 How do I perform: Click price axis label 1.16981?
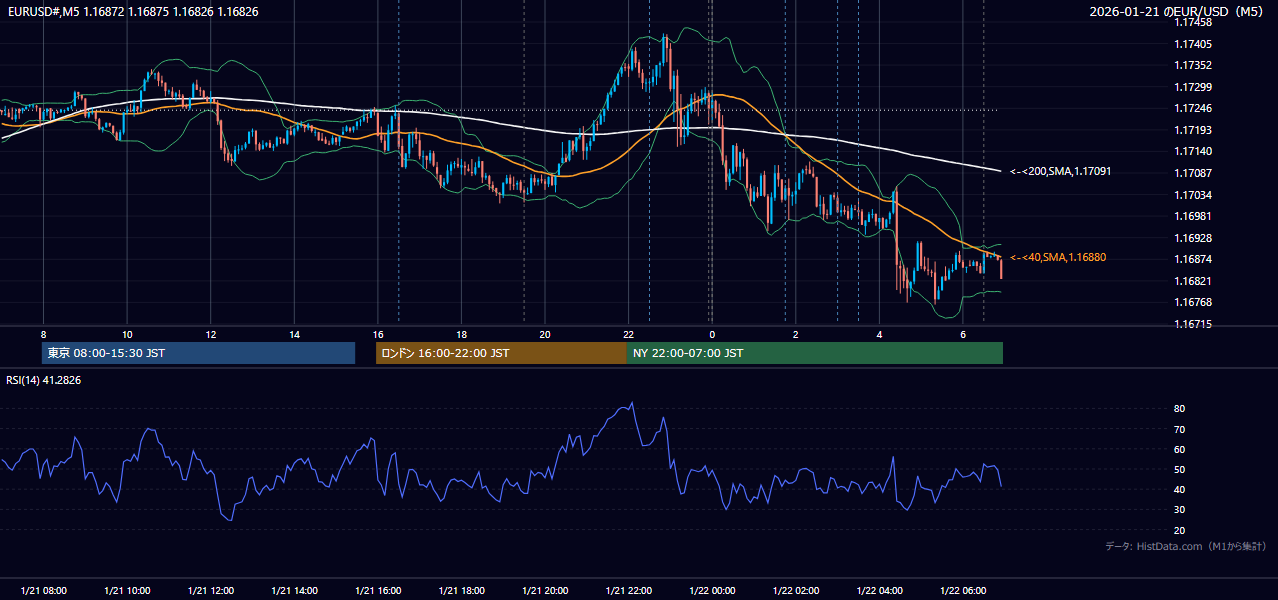[x=1193, y=216]
